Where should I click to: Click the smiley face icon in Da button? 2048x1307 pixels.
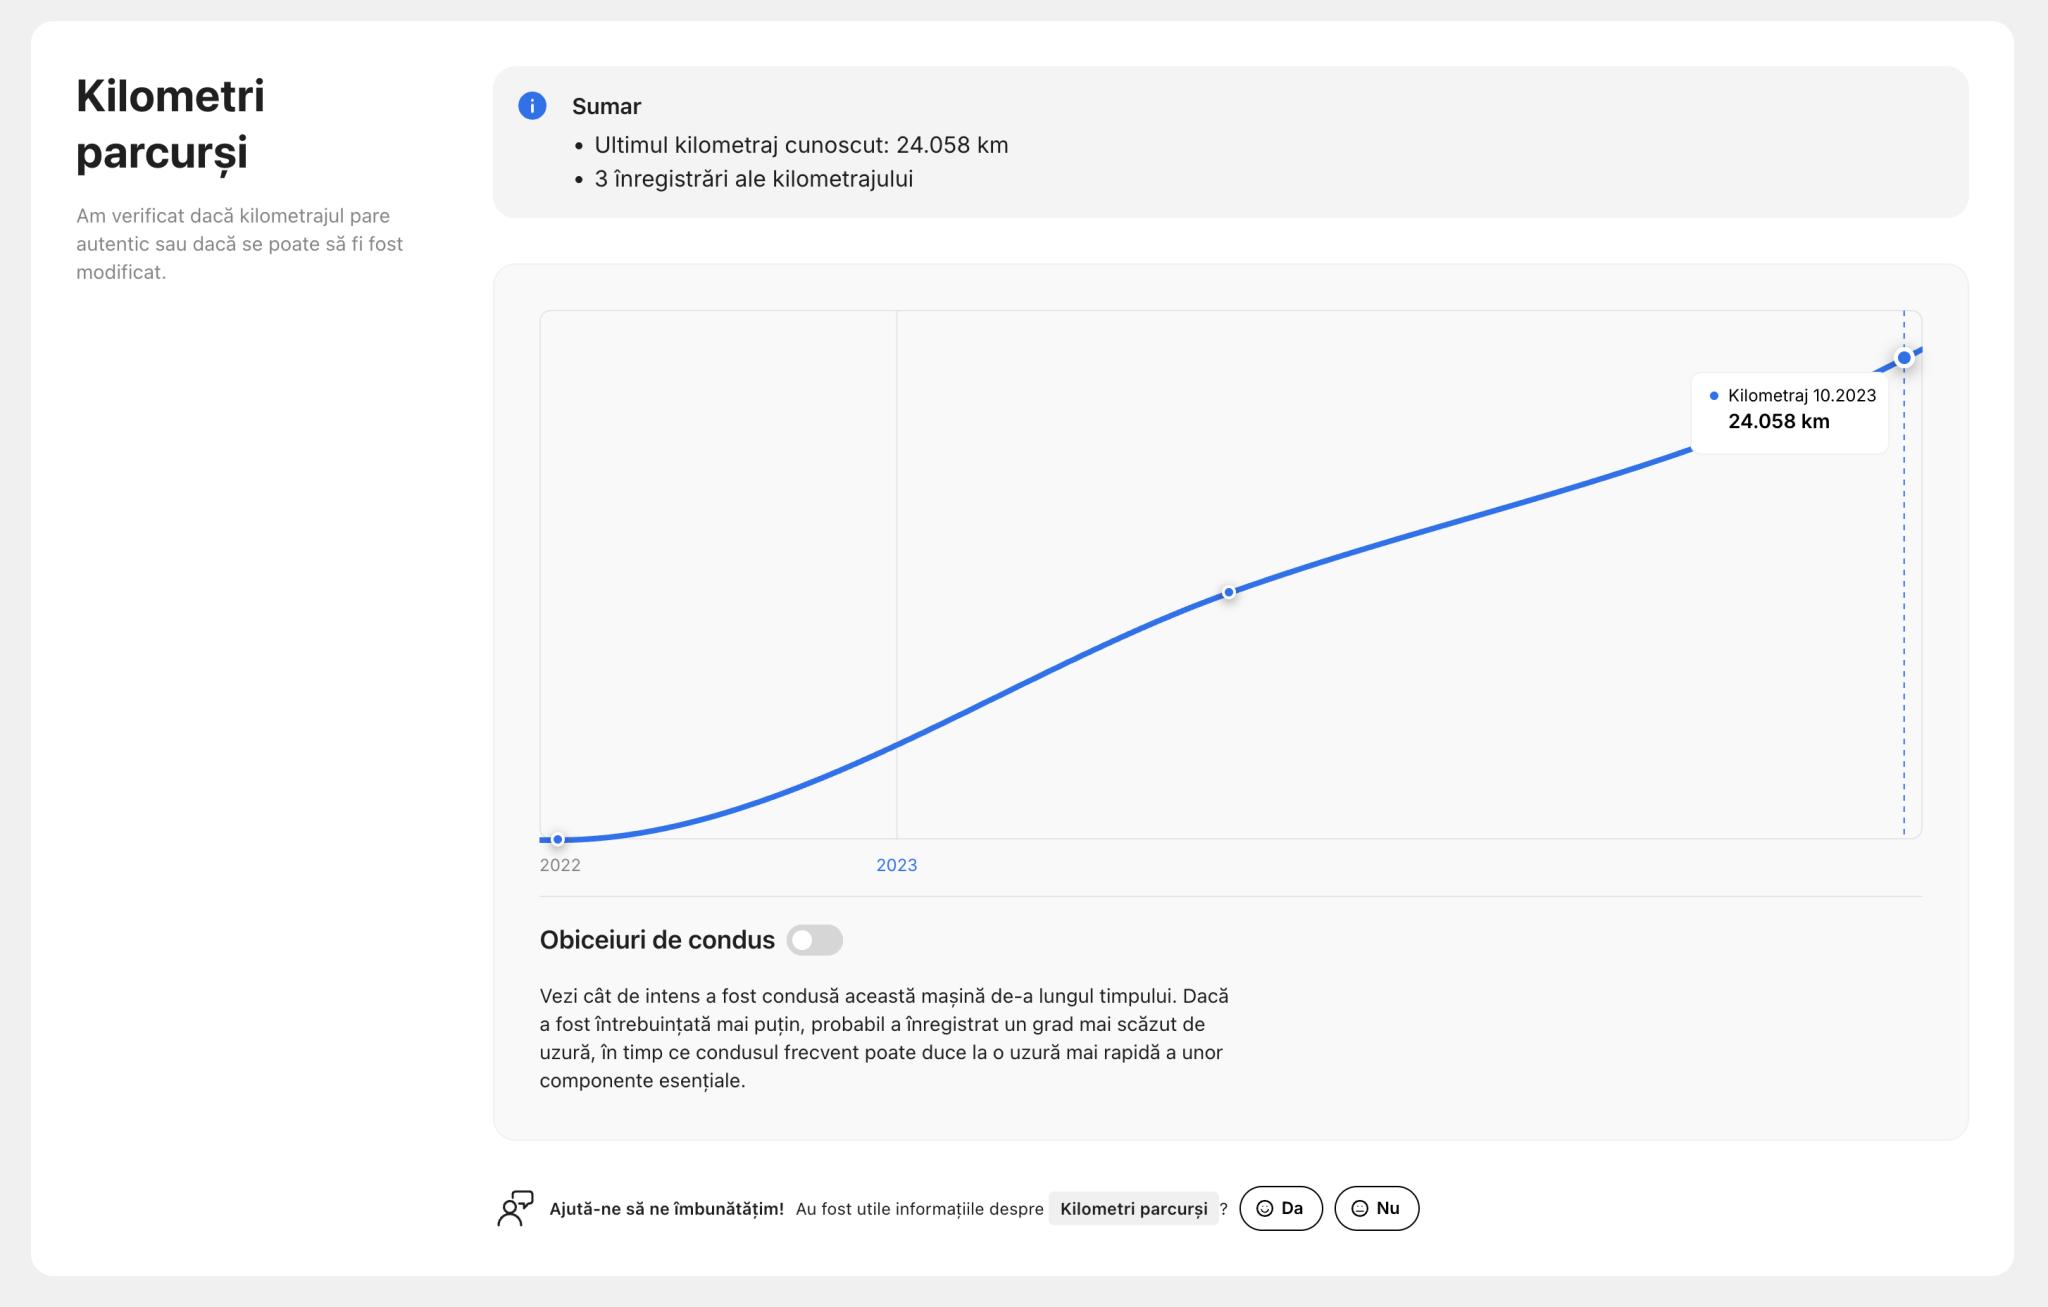[x=1264, y=1208]
